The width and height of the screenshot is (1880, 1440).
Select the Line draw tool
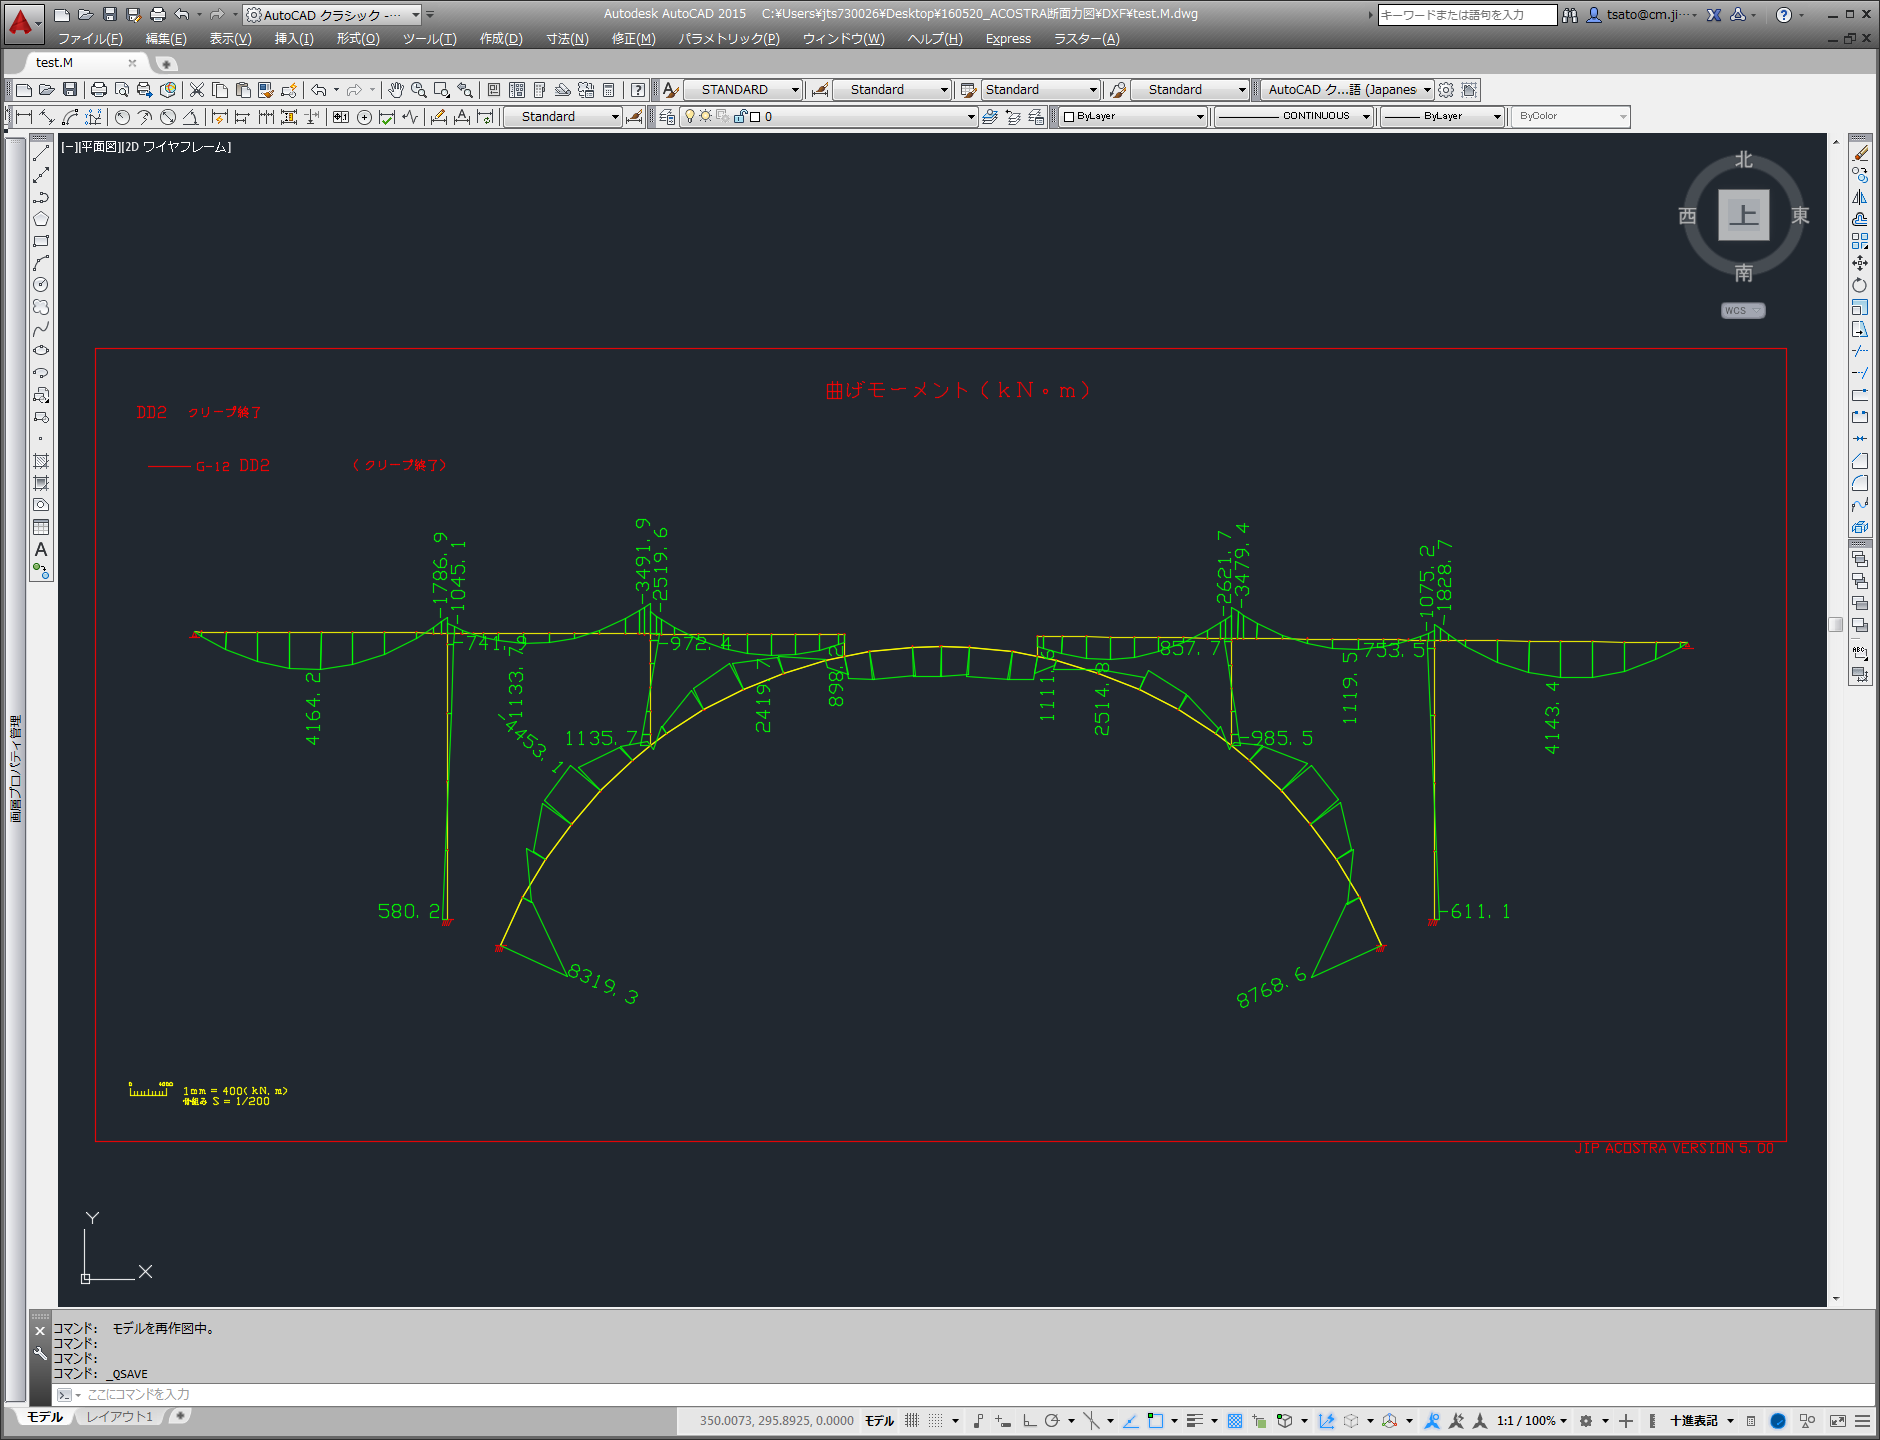tap(41, 154)
